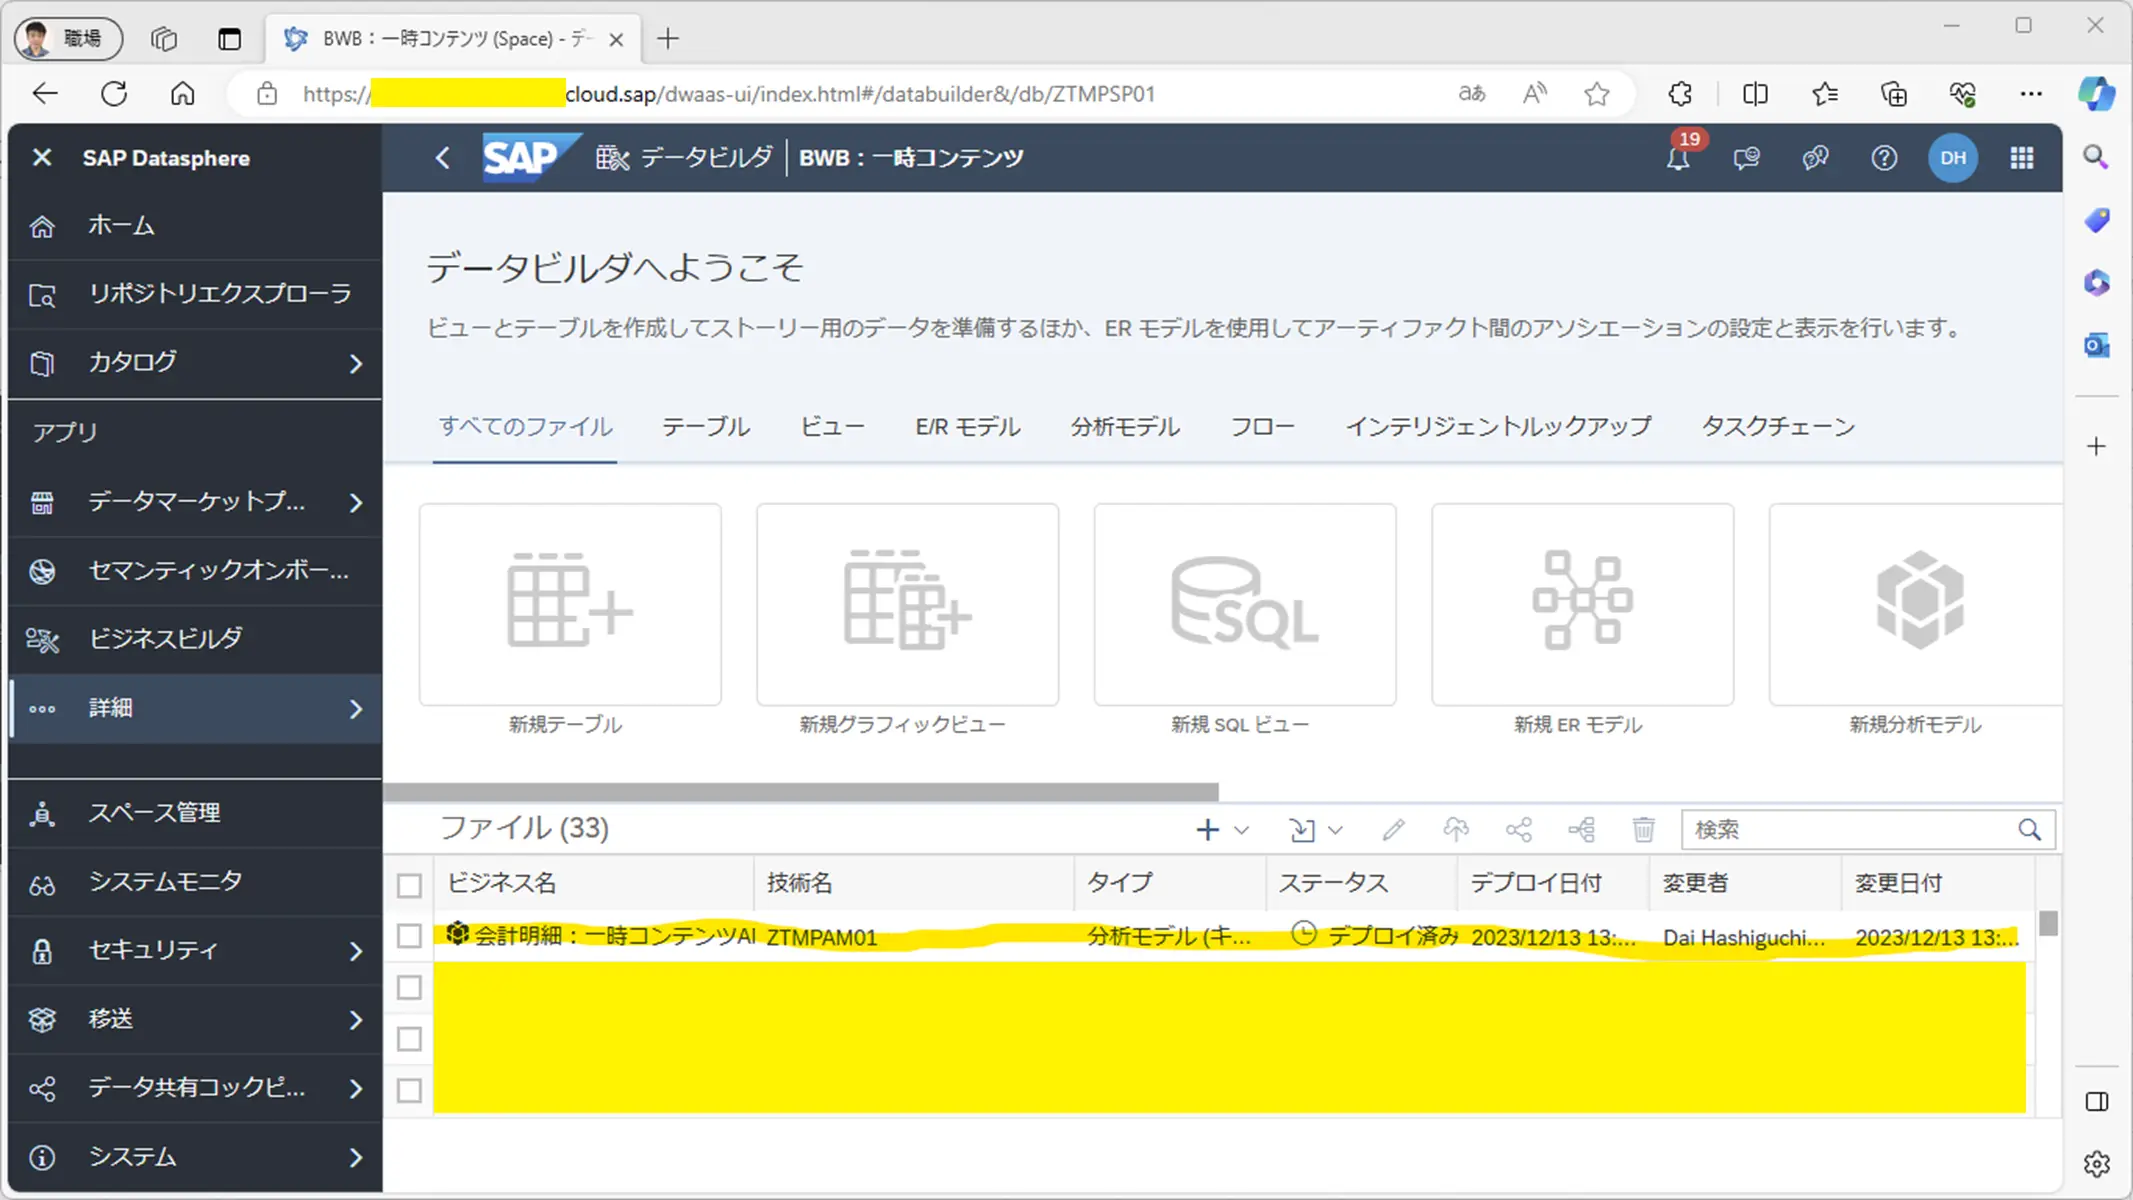
Task: Open the support headset icon in header
Action: (1816, 158)
